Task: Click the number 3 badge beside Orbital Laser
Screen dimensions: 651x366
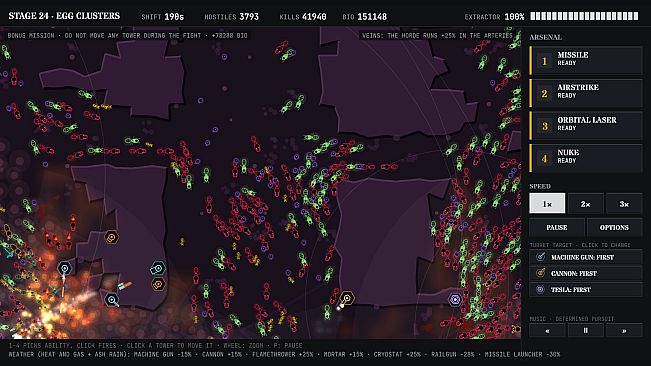Action: tap(545, 126)
